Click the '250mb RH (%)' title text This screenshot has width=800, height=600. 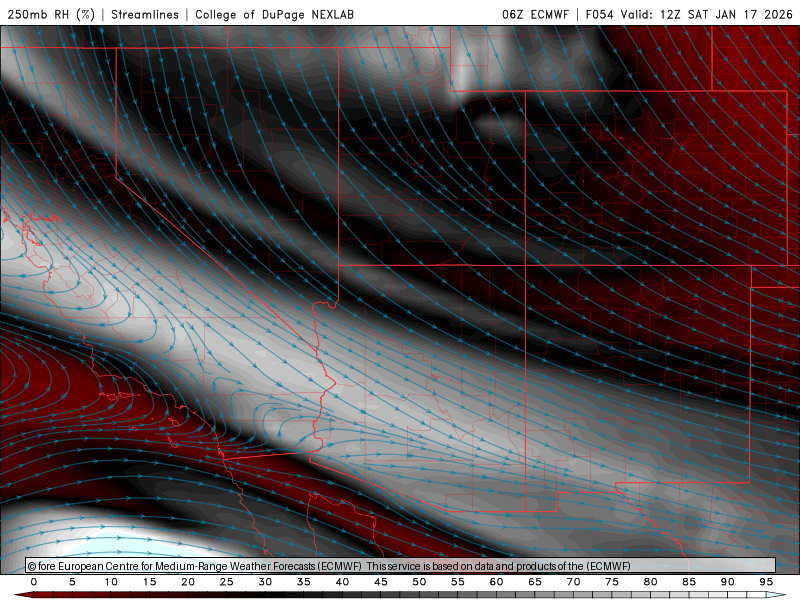click(51, 14)
